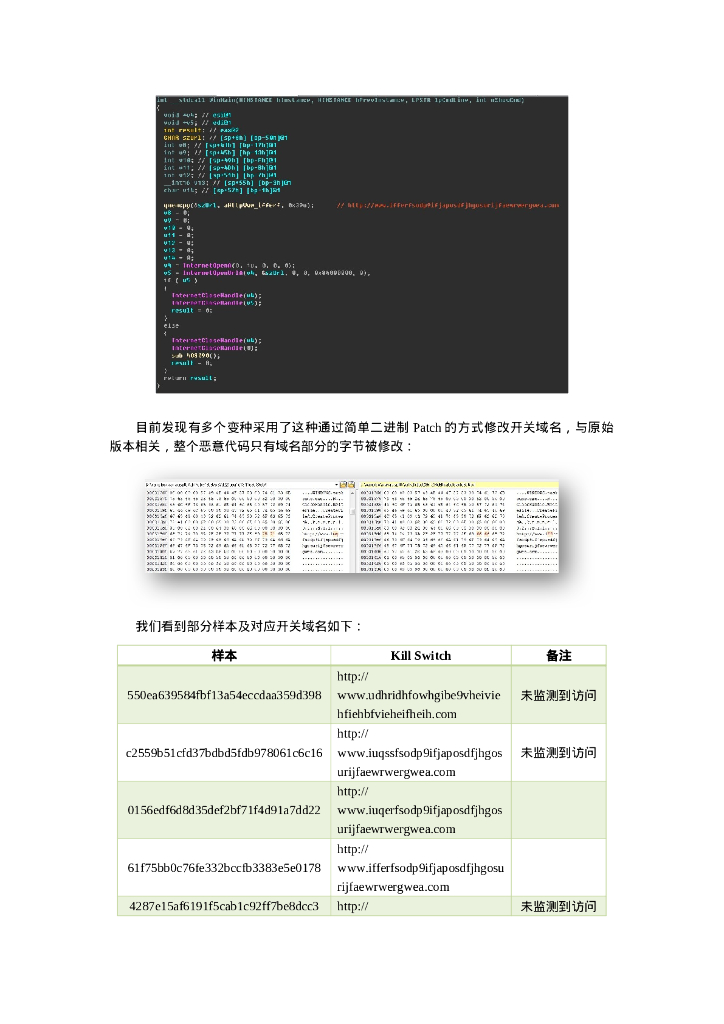Click the line 版本相关，整个恶意代码只有域名部分
Screen dimensions: 724x1024
pyautogui.click(x=261, y=447)
